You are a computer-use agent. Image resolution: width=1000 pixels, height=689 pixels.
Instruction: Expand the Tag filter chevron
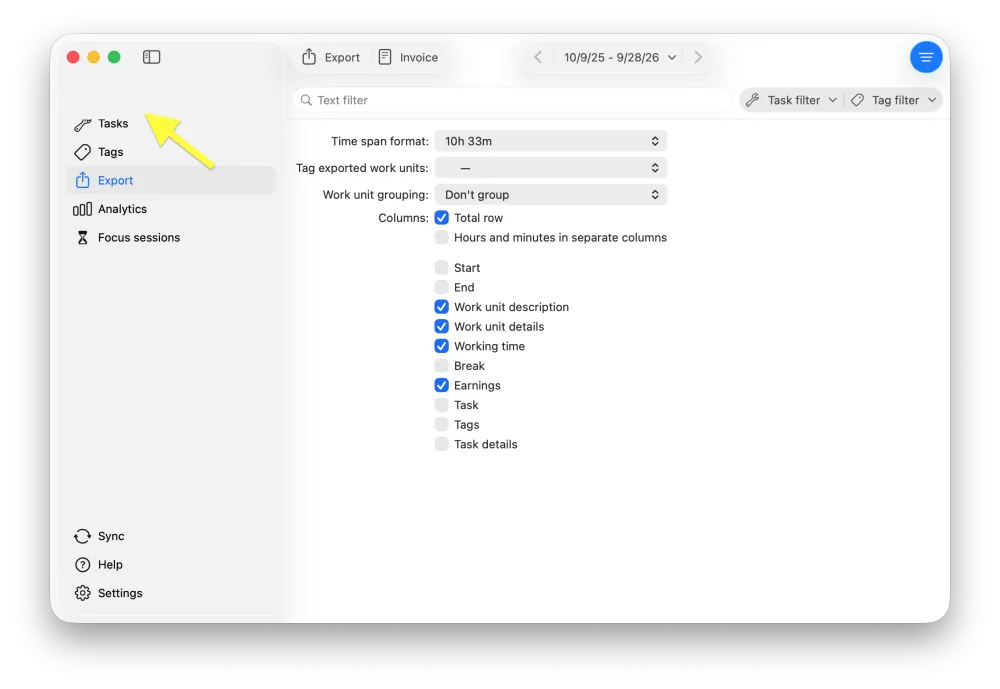[x=932, y=100]
